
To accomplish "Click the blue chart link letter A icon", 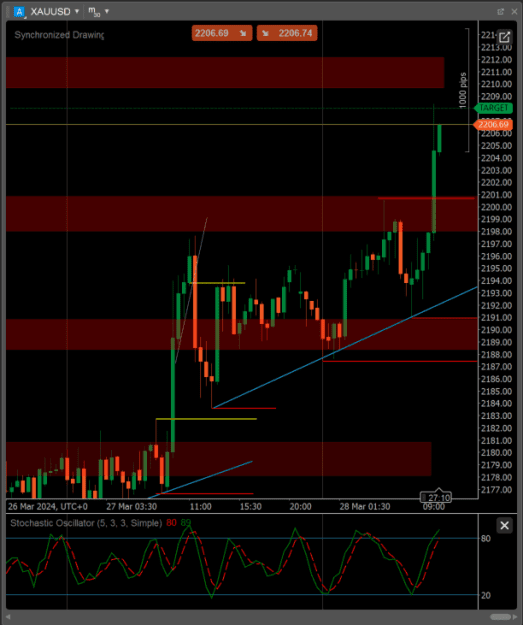I will pos(19,12).
